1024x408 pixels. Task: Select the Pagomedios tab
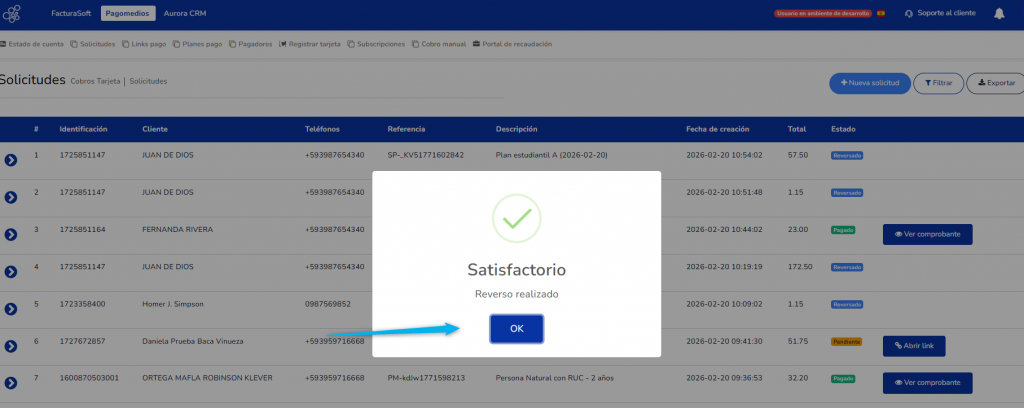coord(128,14)
